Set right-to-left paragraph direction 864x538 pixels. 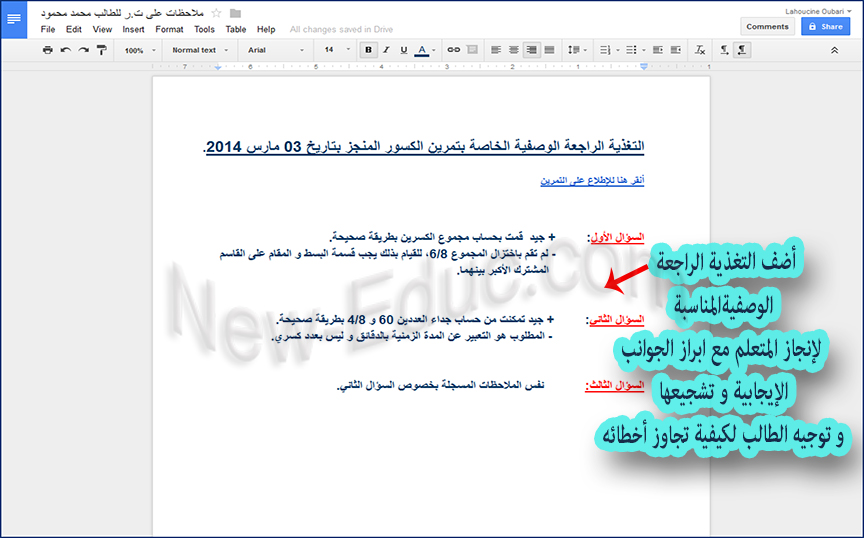742,50
